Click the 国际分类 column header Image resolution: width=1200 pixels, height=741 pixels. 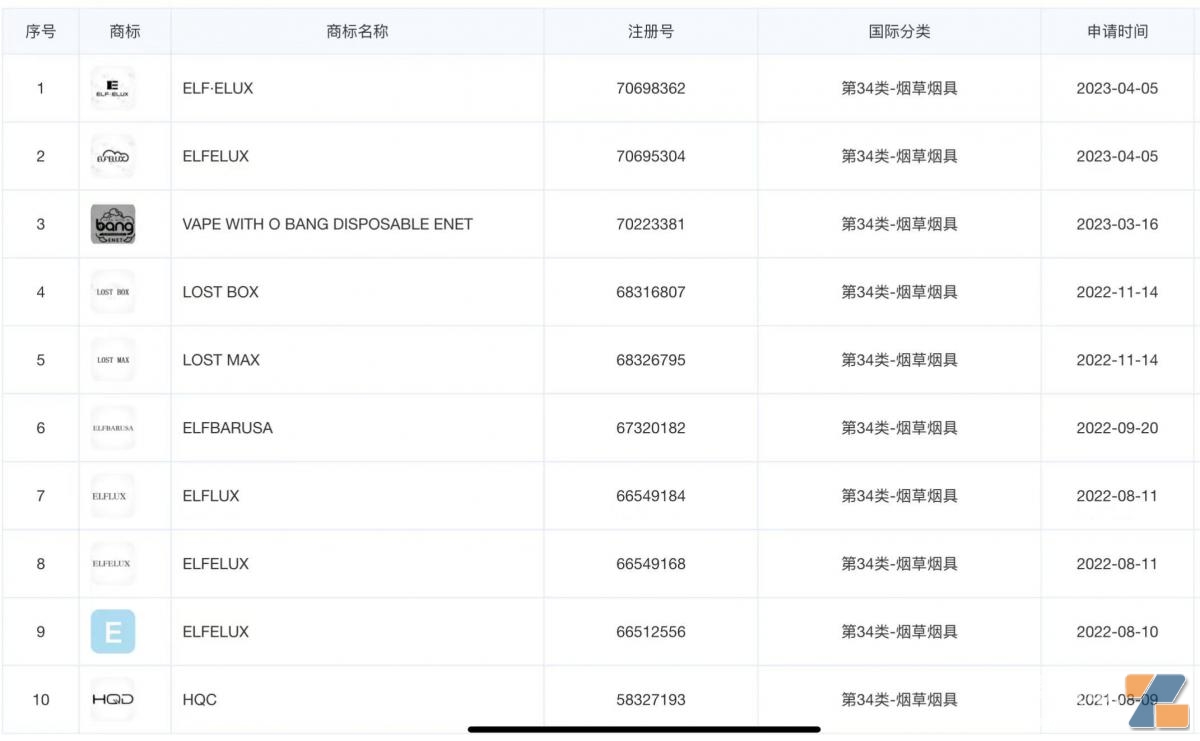click(899, 31)
